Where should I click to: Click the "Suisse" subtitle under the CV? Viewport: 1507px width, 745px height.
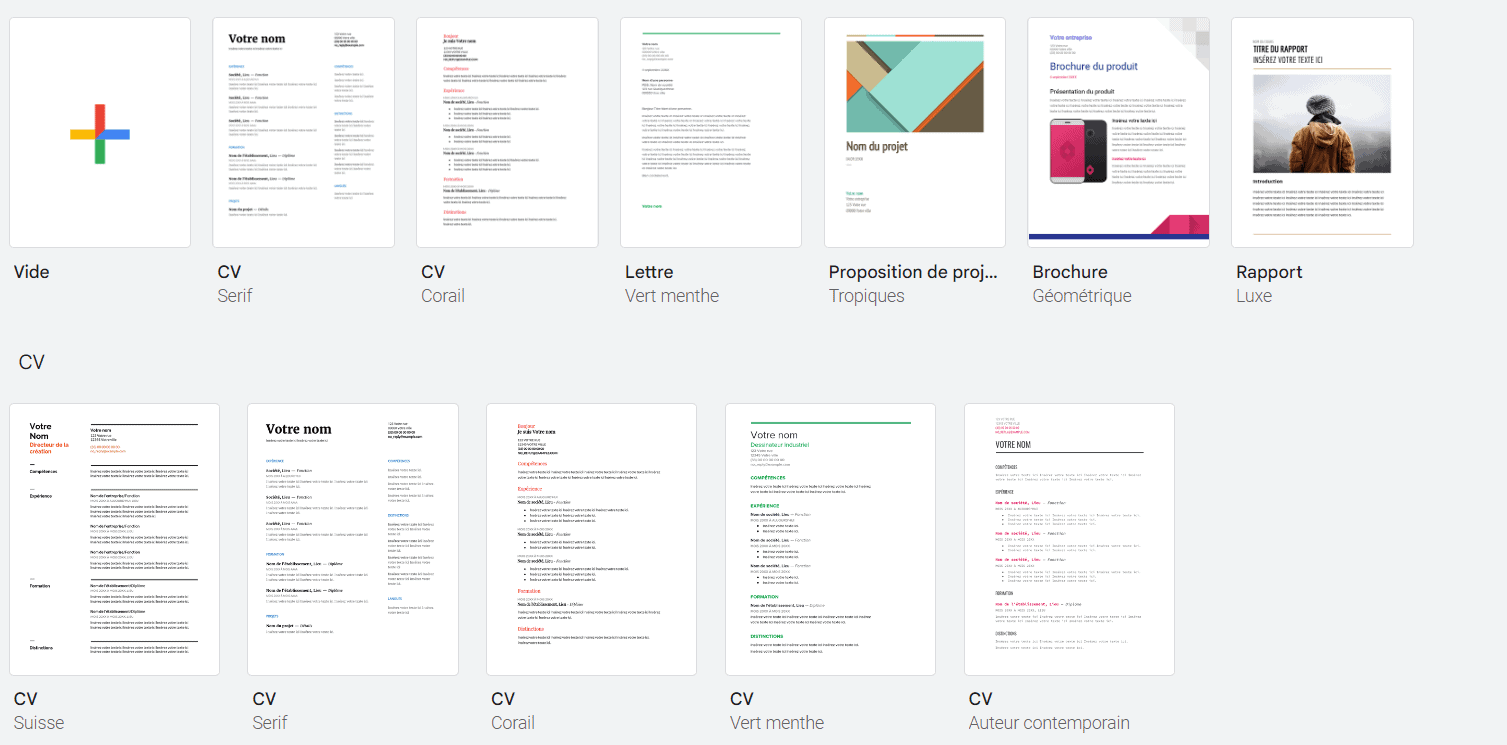point(39,723)
